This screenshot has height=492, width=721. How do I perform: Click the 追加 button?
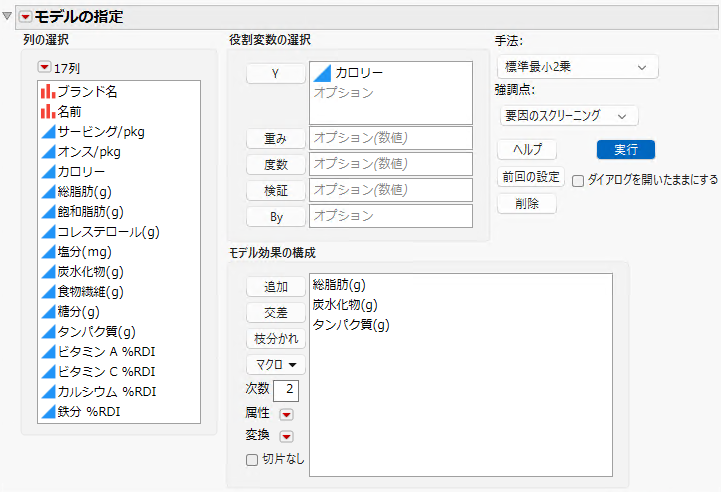pyautogui.click(x=276, y=287)
